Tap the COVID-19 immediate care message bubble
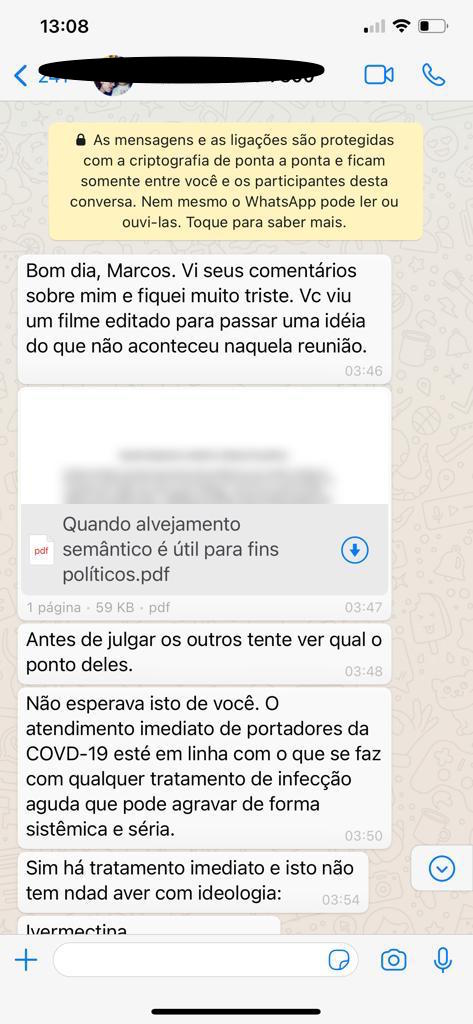Image resolution: width=473 pixels, height=1024 pixels. pos(204,767)
